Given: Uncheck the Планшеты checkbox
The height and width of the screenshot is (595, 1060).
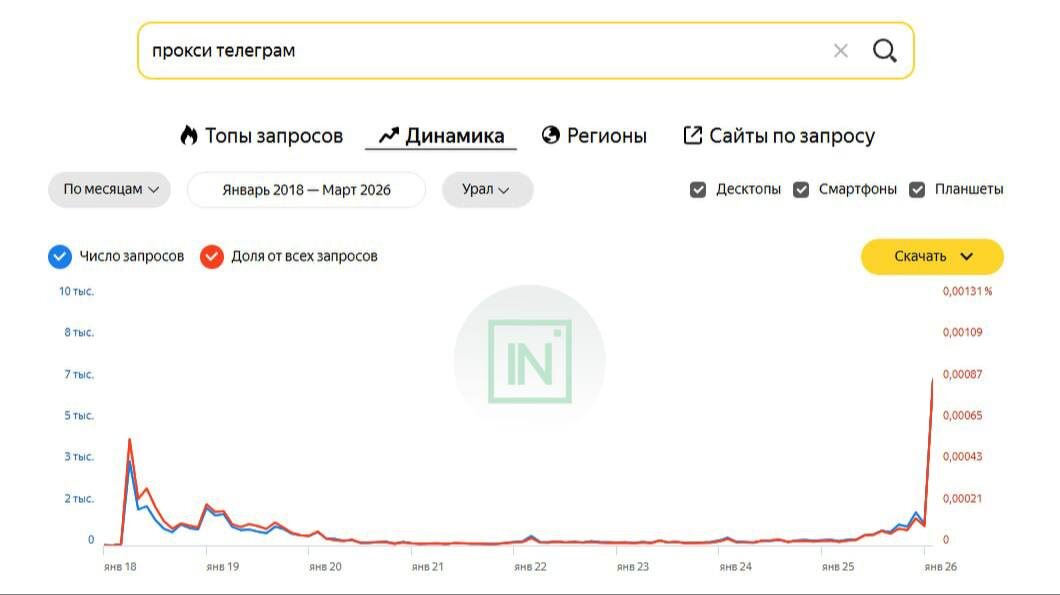Looking at the screenshot, I should coord(917,190).
